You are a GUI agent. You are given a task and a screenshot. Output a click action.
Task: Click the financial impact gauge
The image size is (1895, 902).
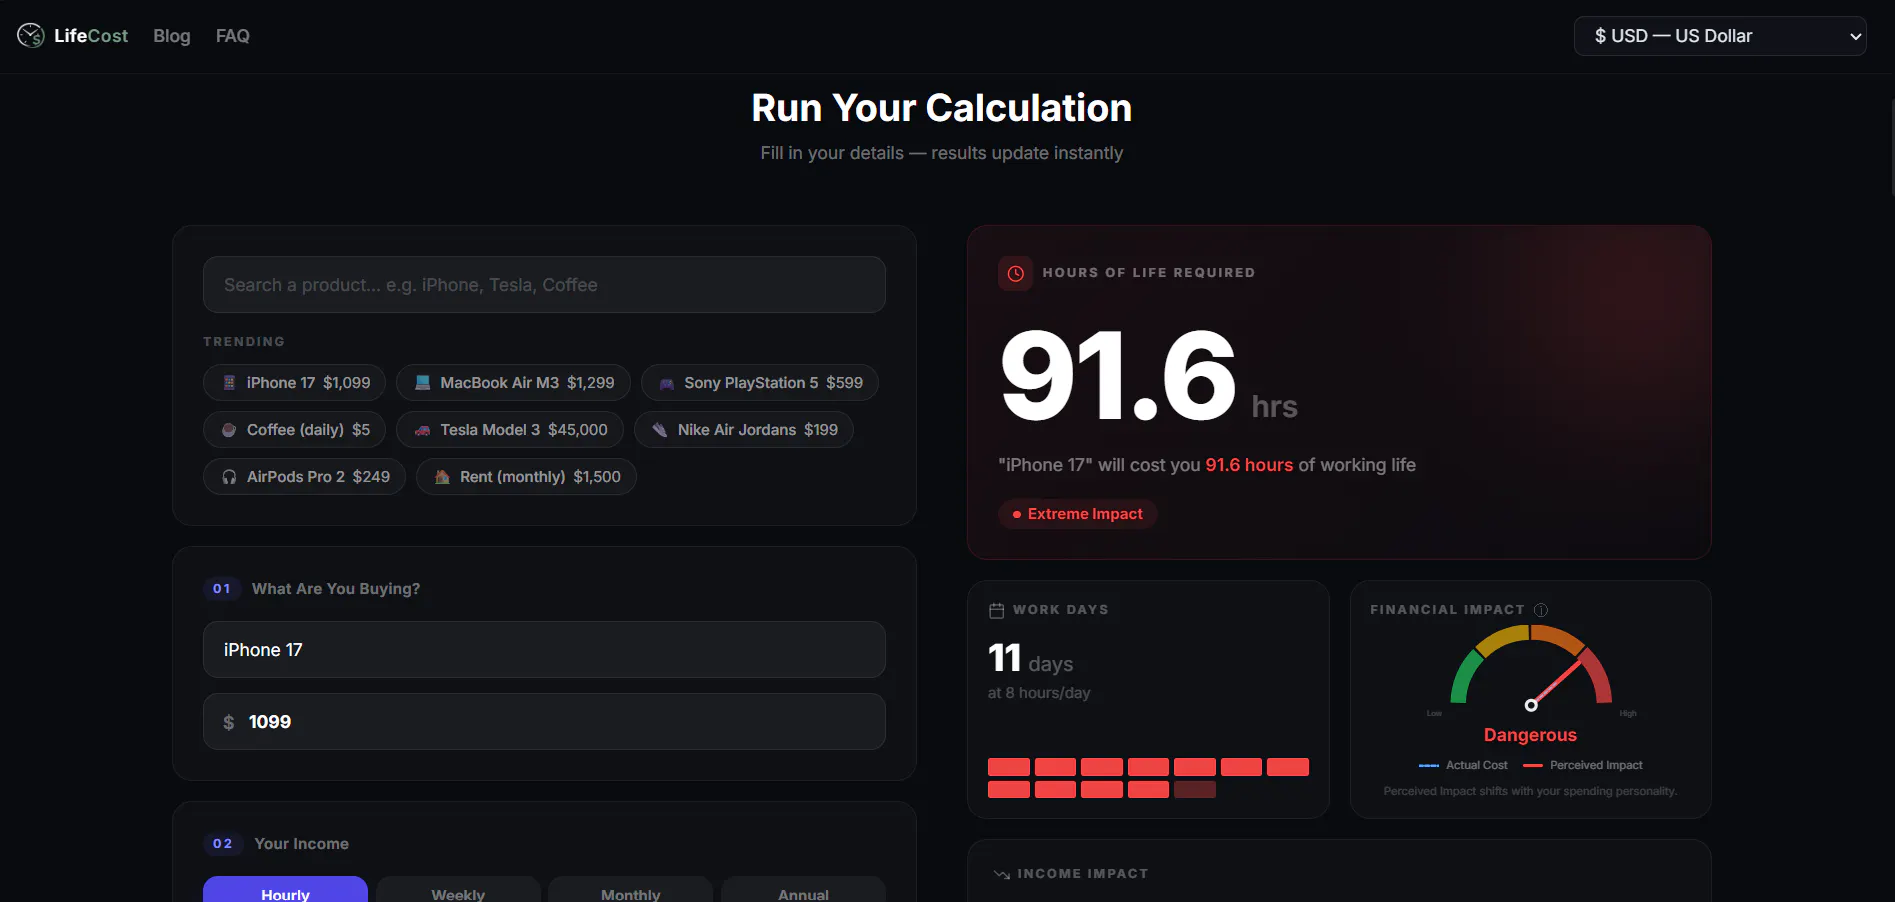(x=1530, y=668)
